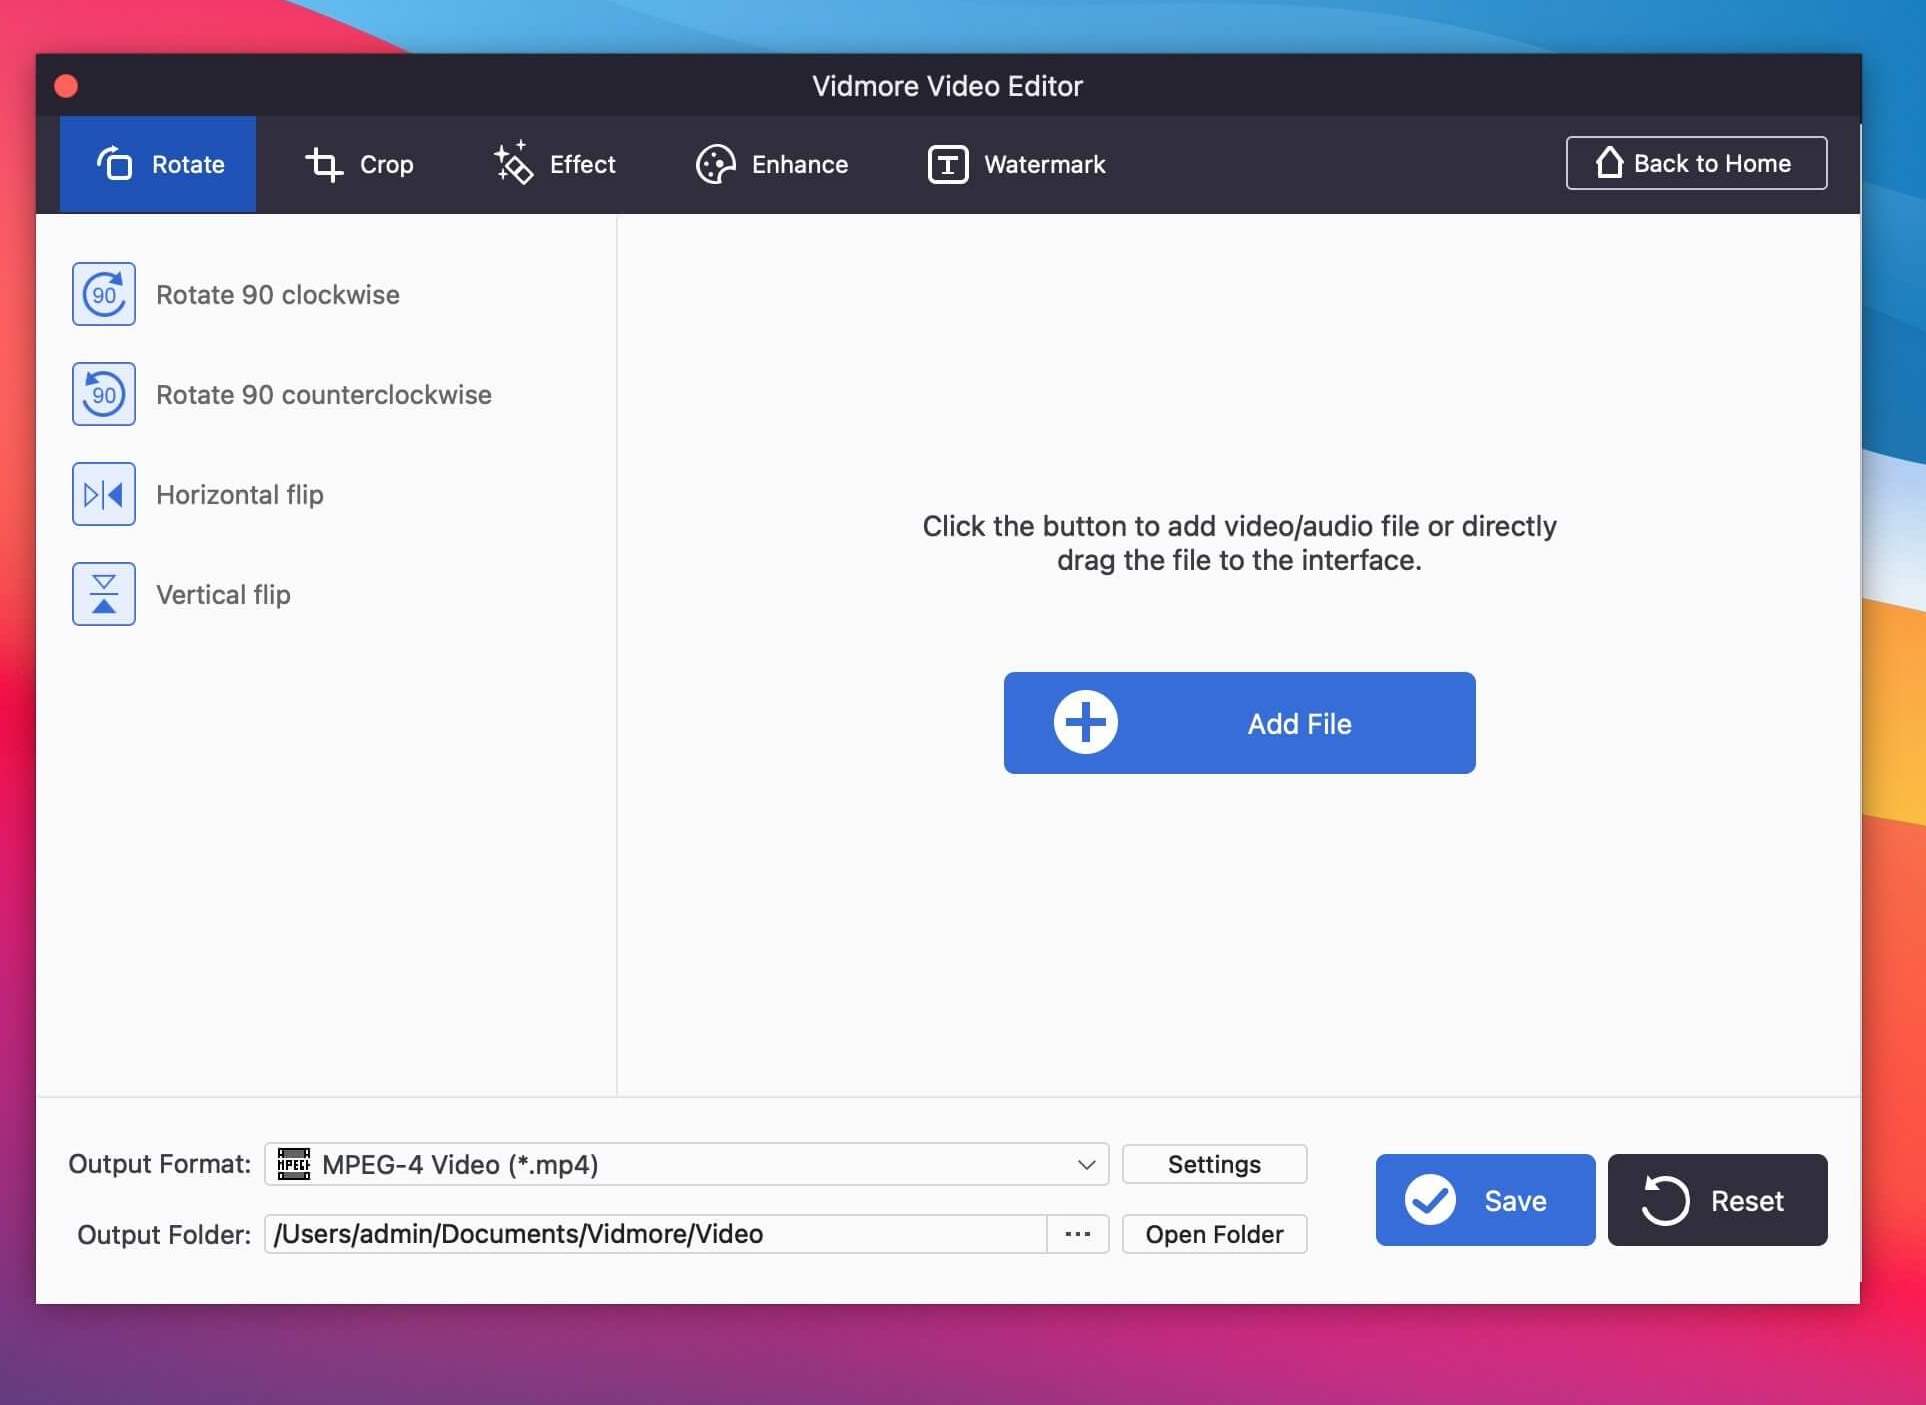Expand the Output Format dropdown
This screenshot has height=1405, width=1926.
click(x=686, y=1164)
